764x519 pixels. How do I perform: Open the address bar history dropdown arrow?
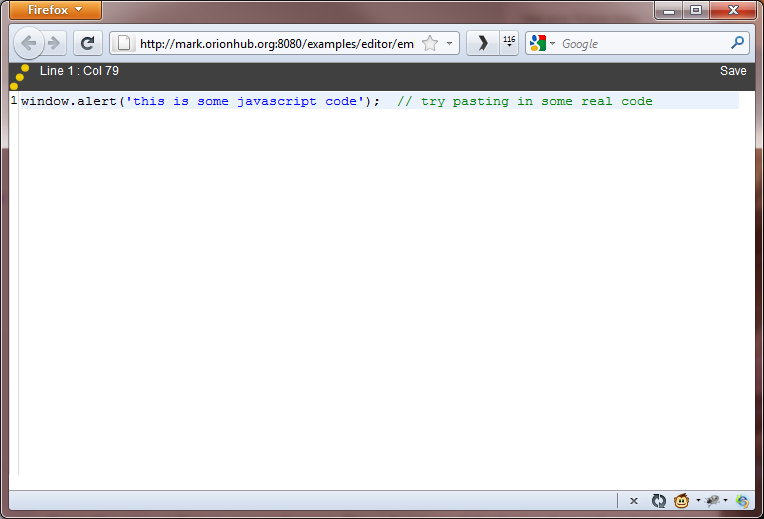click(x=449, y=43)
